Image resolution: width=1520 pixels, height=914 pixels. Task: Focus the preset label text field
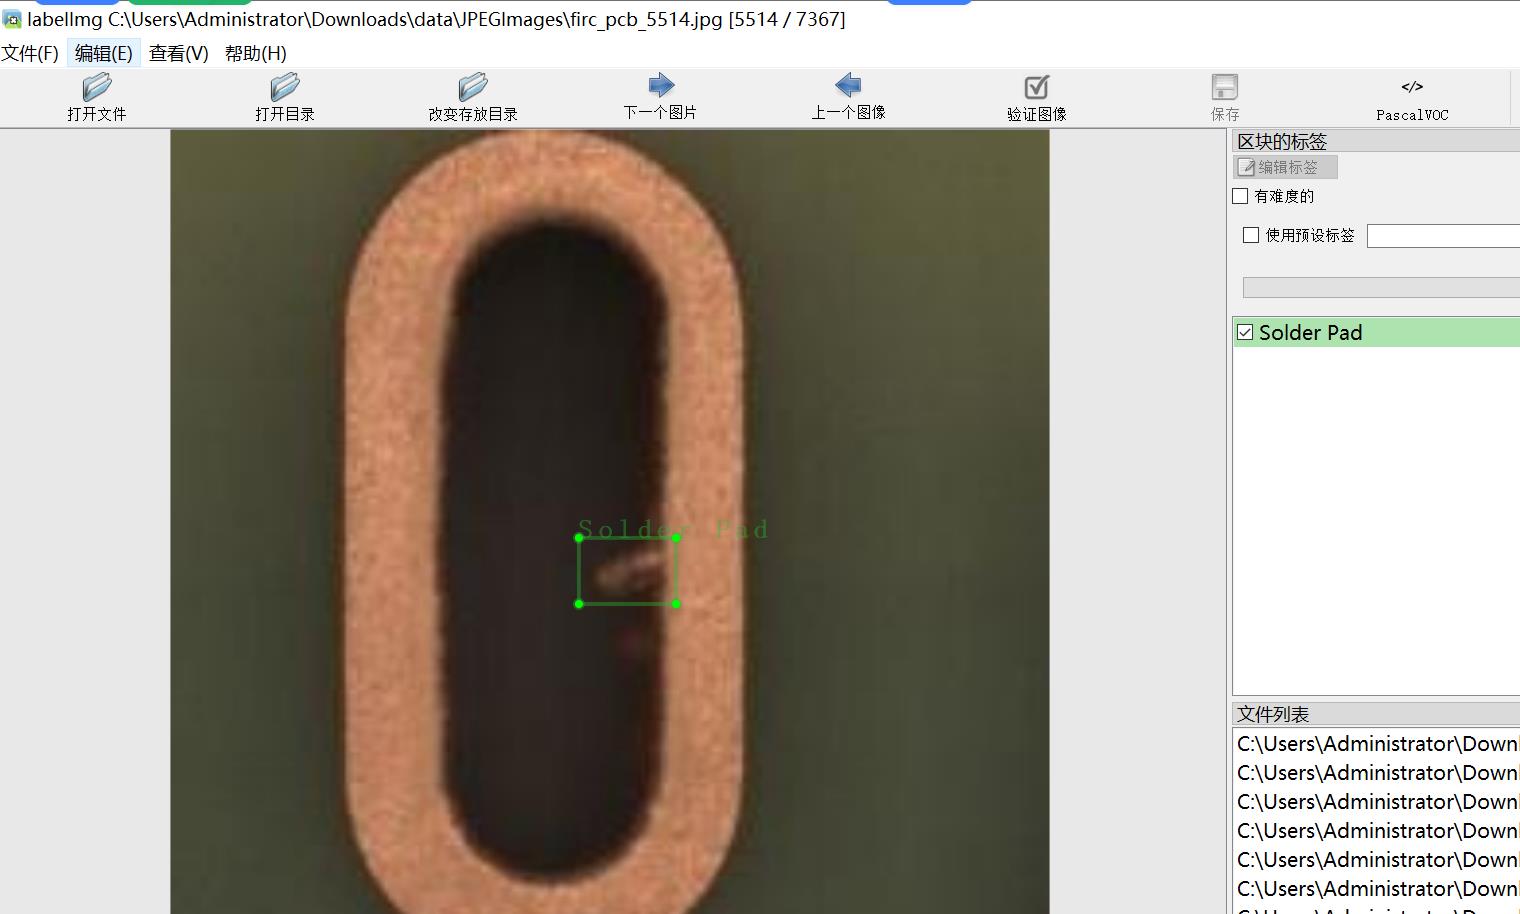pyautogui.click(x=1443, y=236)
